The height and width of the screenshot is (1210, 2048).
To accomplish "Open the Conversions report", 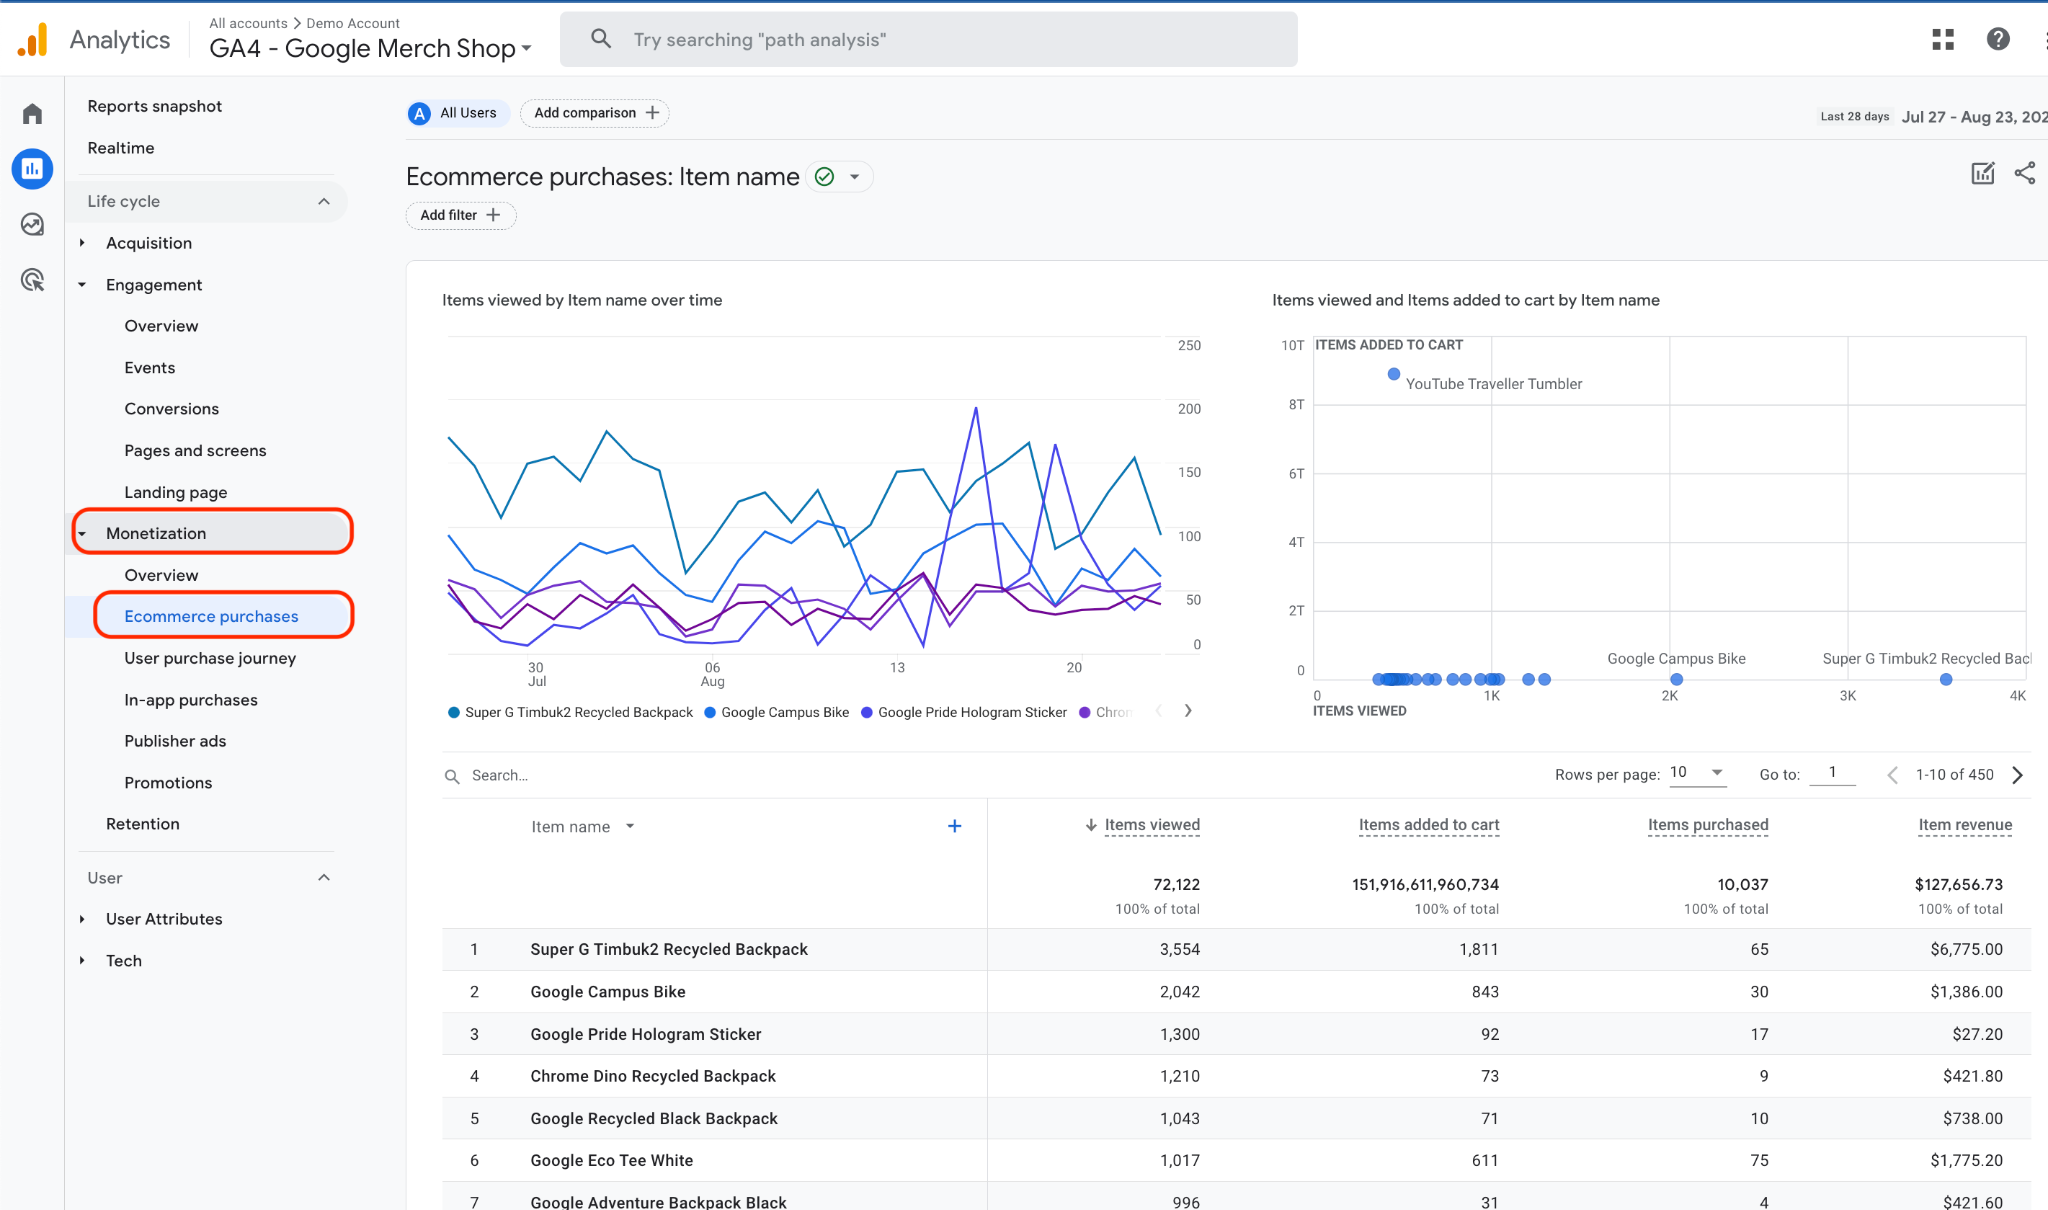I will coord(171,409).
